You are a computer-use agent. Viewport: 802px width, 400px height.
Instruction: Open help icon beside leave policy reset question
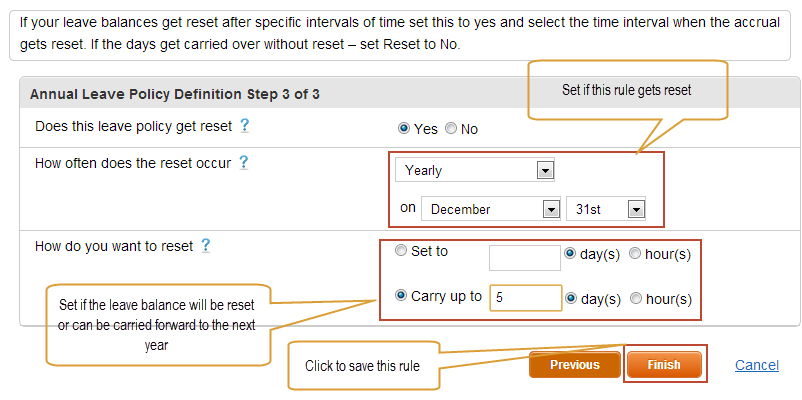click(x=244, y=125)
